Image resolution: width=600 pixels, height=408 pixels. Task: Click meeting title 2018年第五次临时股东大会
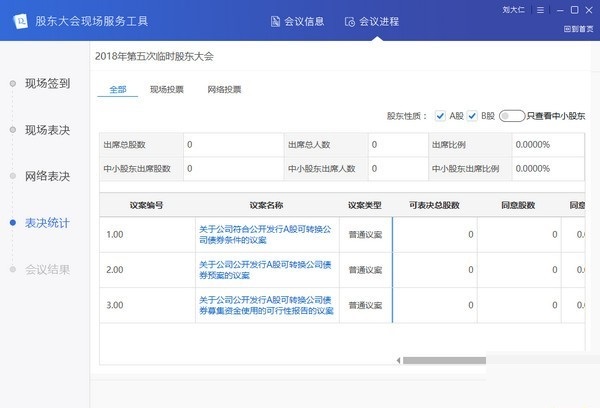coord(154,57)
